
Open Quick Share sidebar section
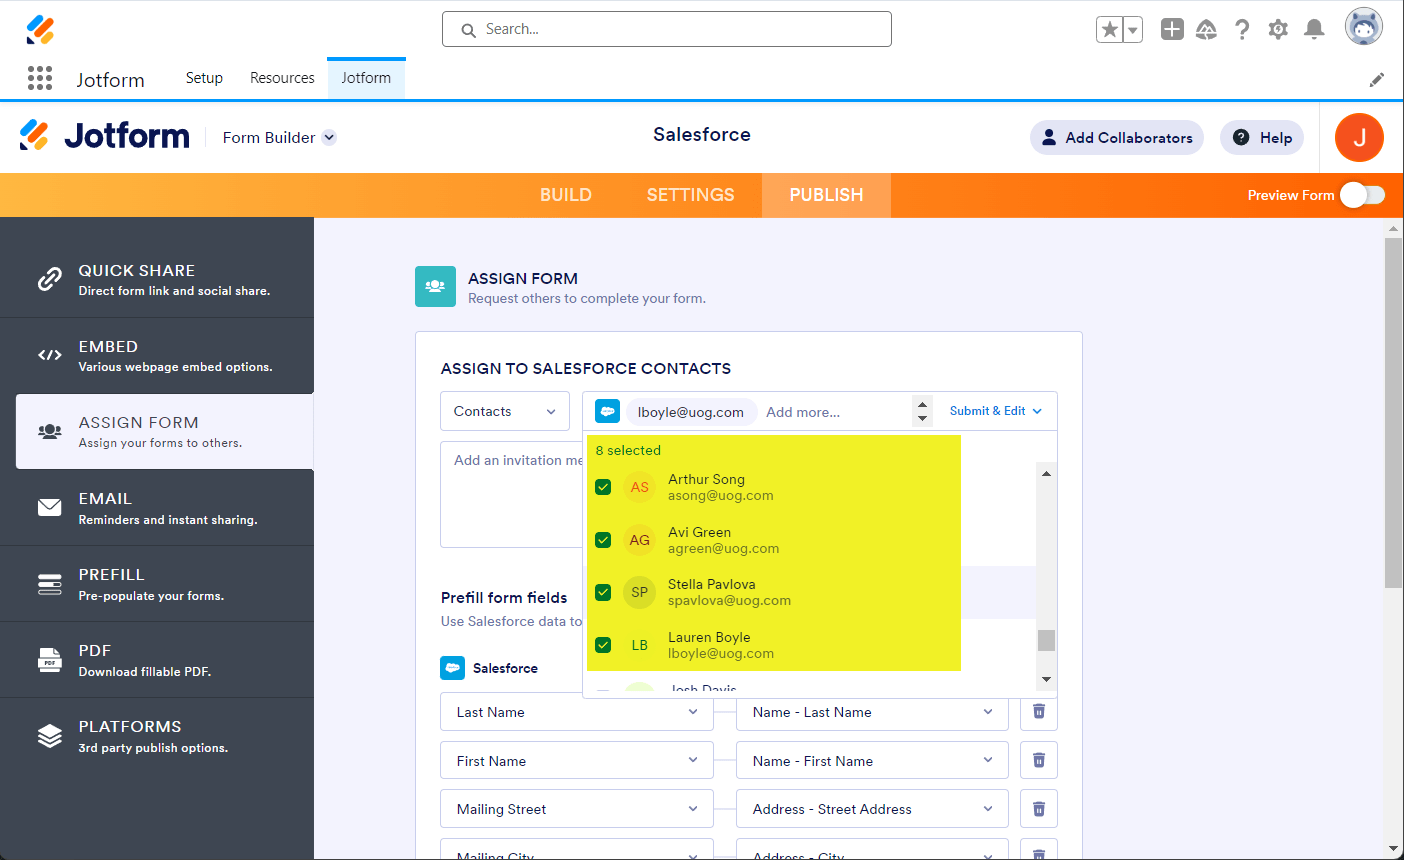(157, 280)
